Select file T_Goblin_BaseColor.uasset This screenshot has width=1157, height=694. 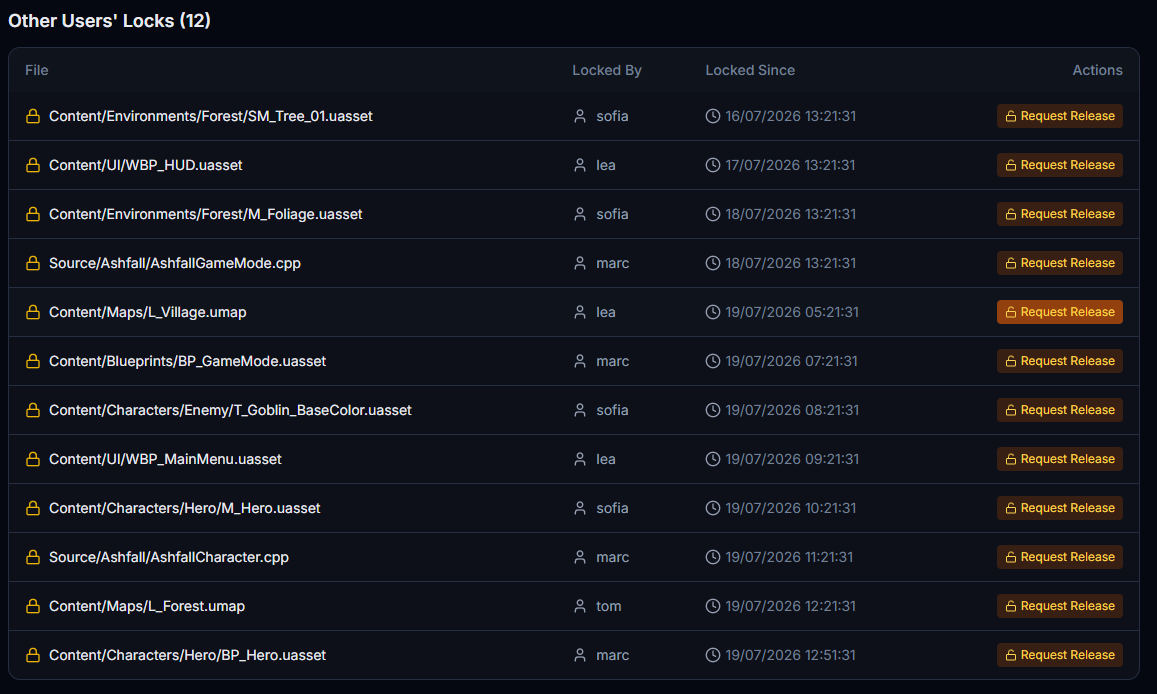point(230,410)
